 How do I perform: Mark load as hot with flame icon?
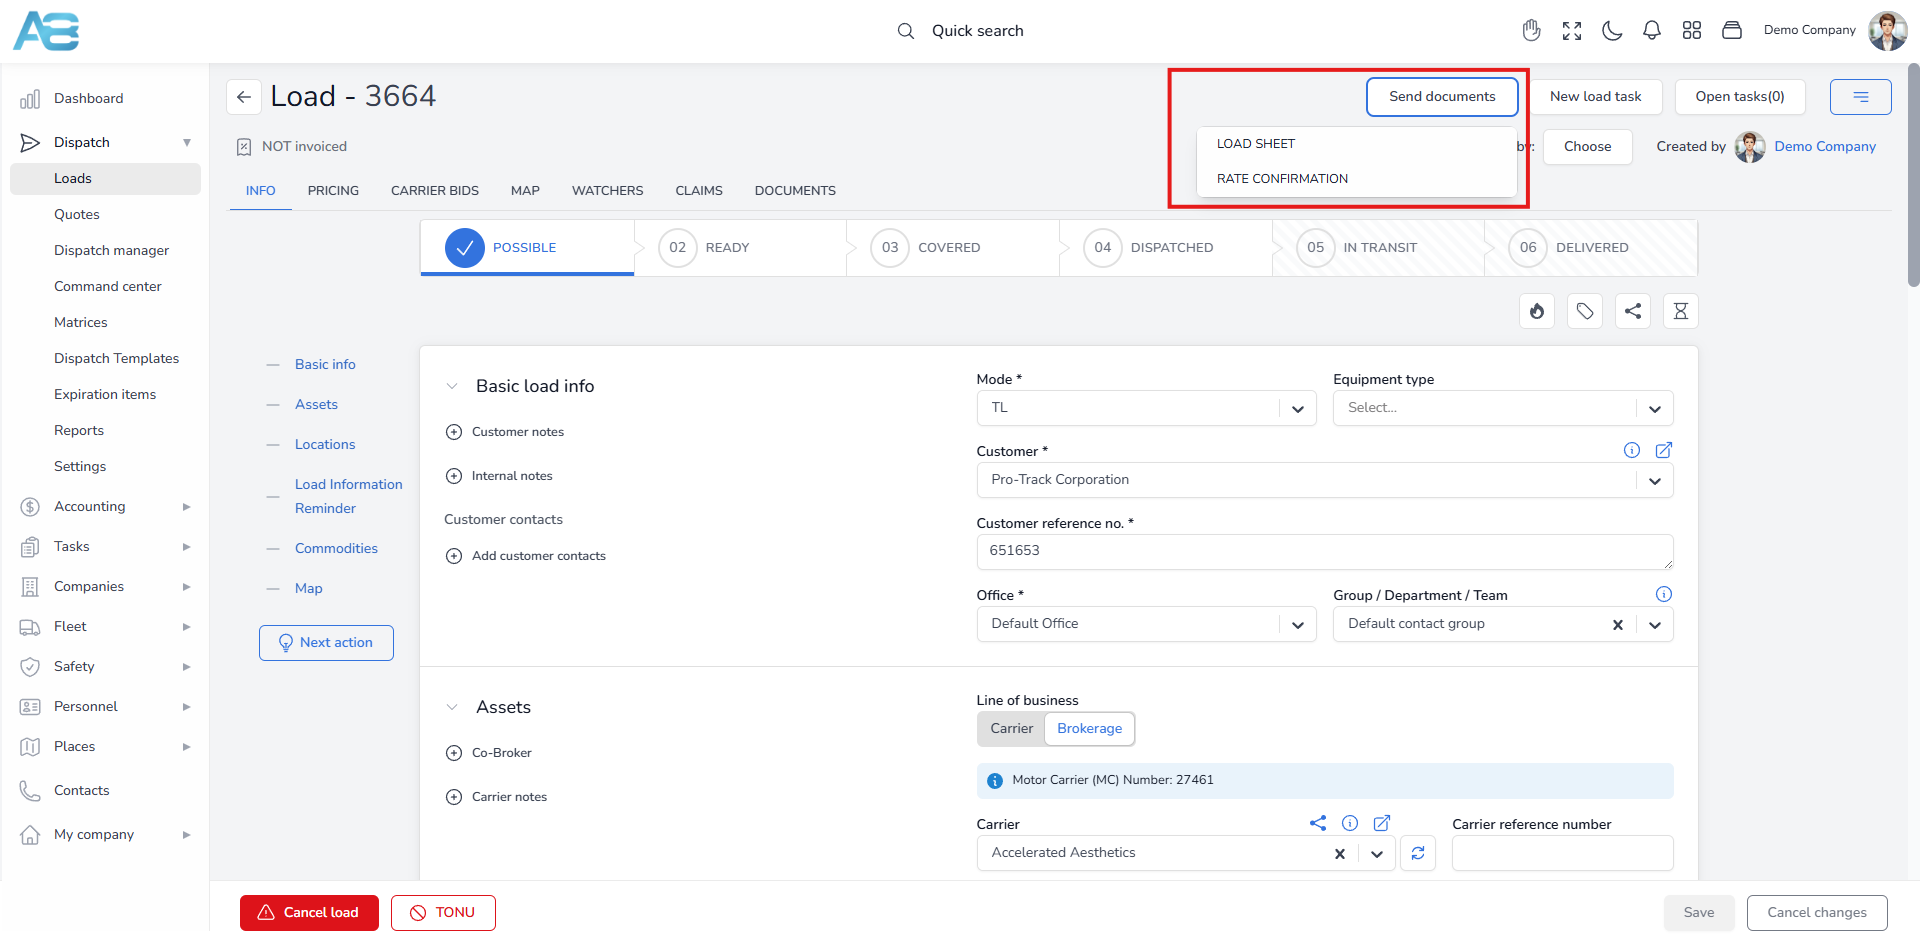point(1537,311)
